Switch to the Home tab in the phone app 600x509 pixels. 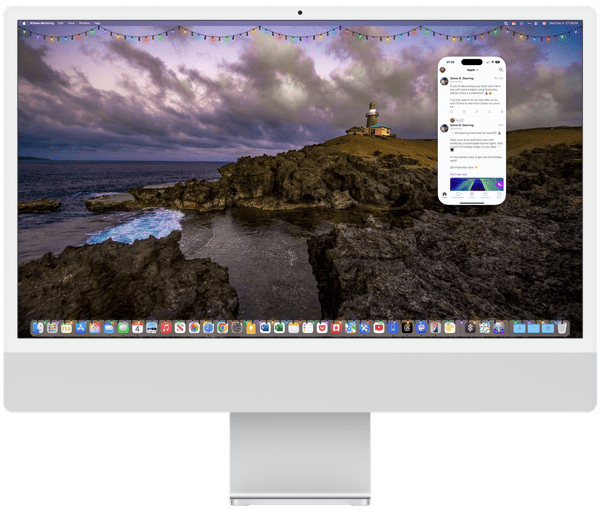tap(445, 195)
